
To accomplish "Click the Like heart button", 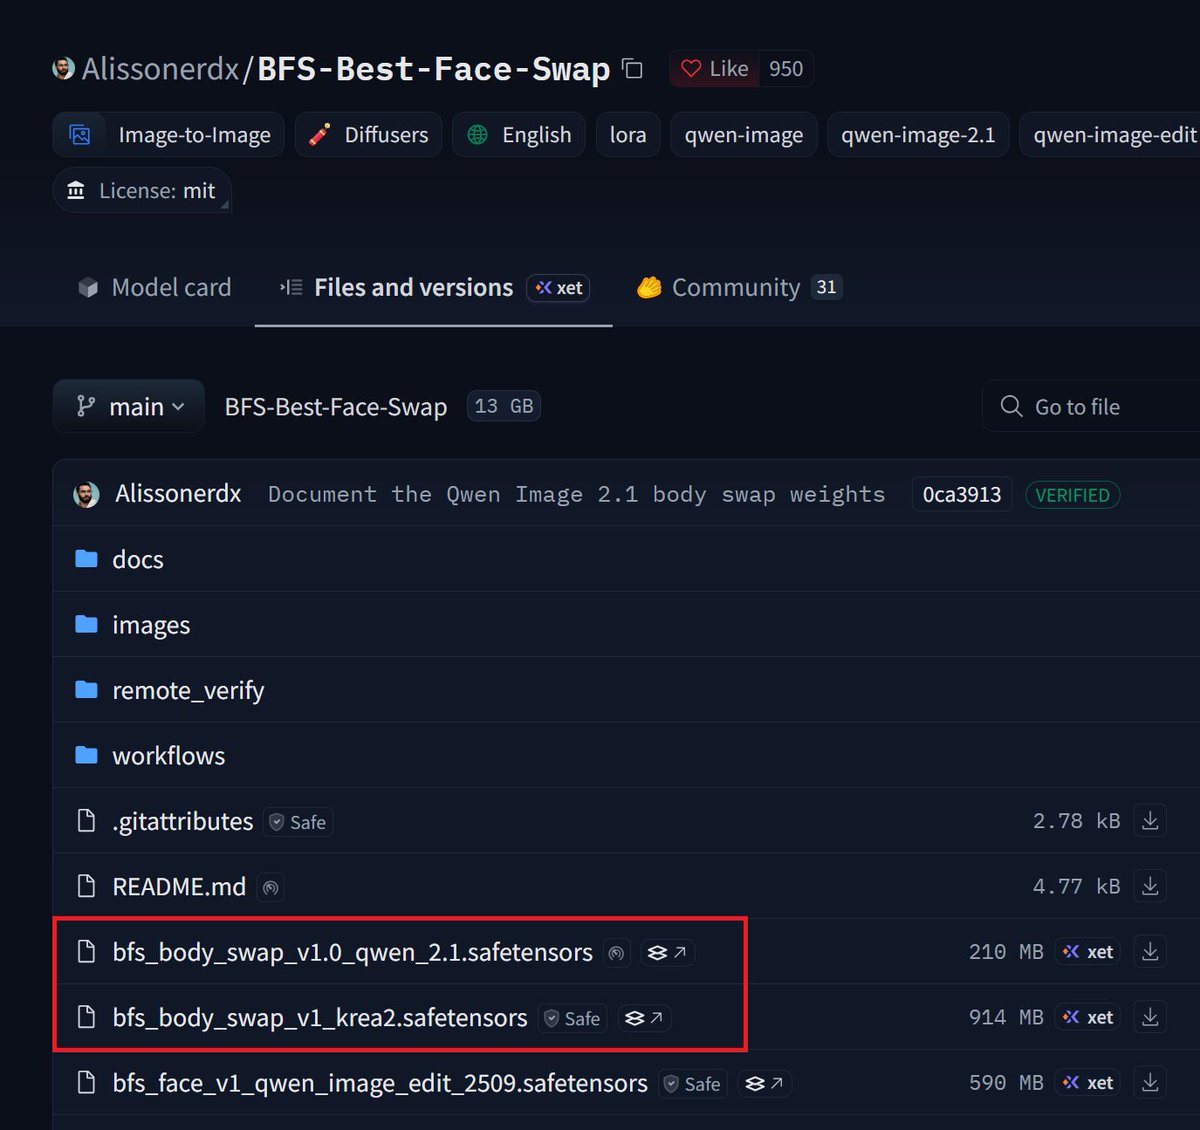I will 714,68.
